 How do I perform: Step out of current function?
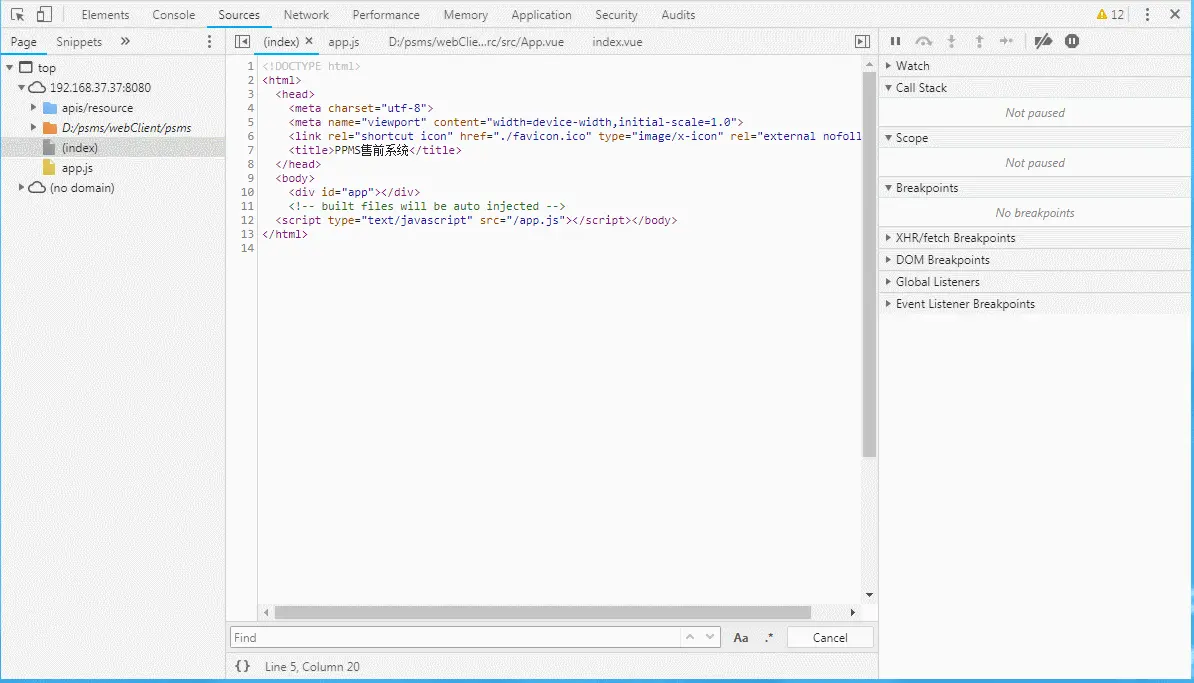[979, 41]
